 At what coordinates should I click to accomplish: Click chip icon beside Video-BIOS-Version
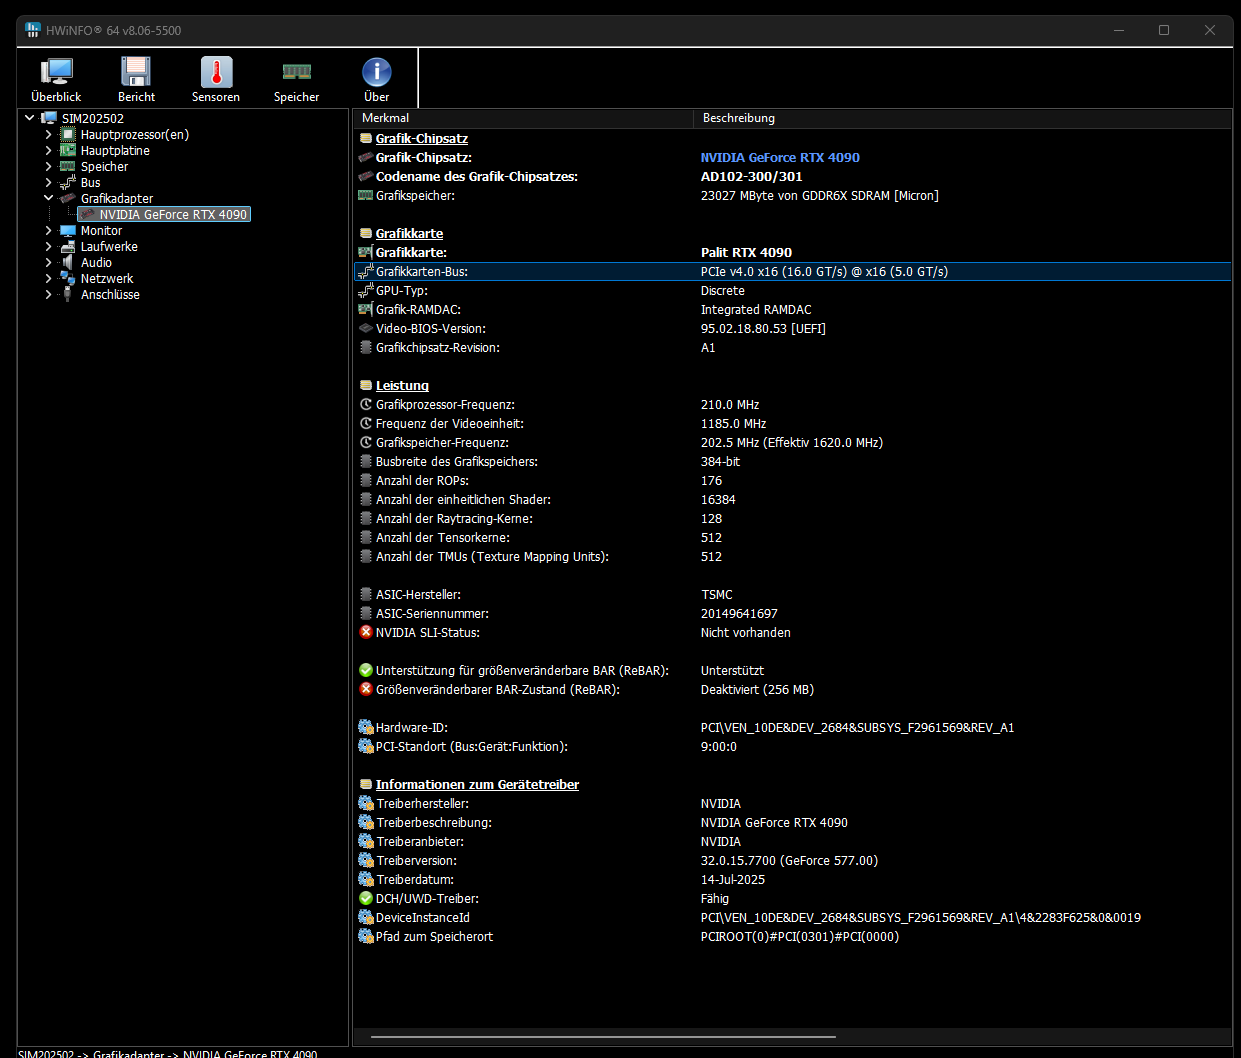pos(366,328)
